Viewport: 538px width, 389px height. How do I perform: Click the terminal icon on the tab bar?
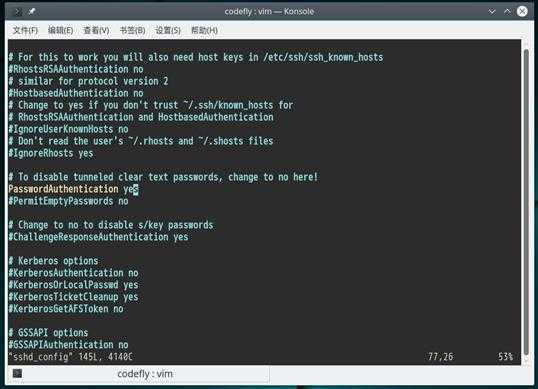(x=17, y=373)
